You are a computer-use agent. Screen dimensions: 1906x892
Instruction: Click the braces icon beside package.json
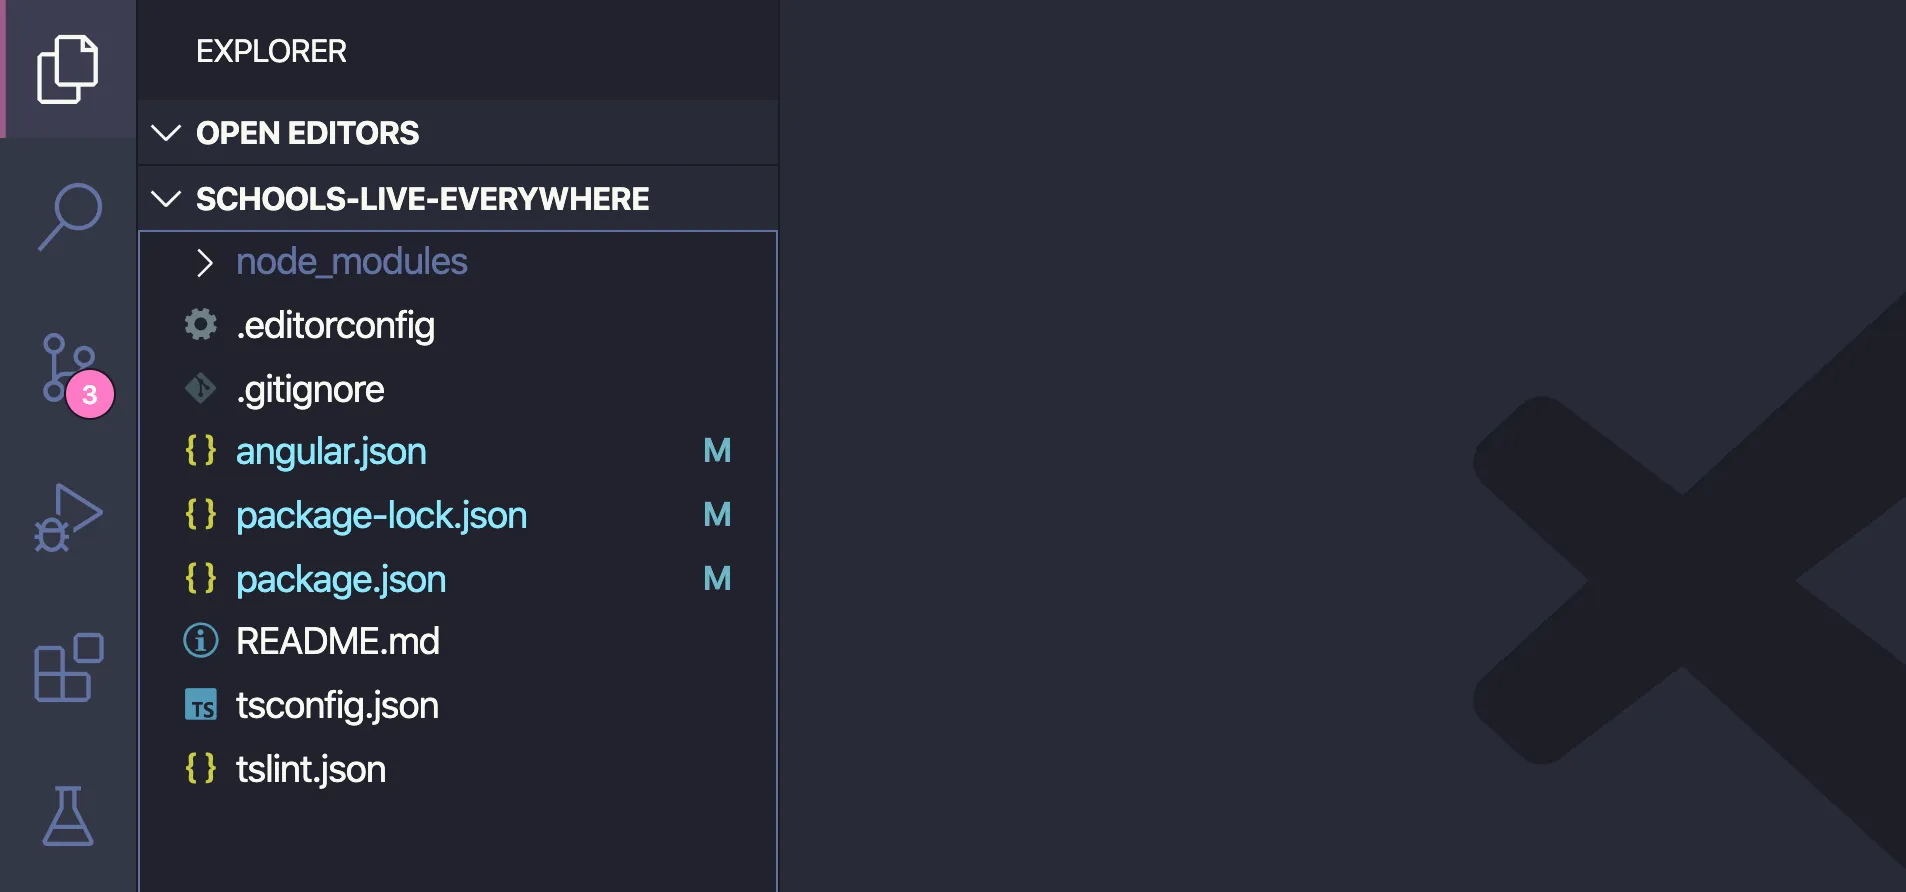[x=201, y=578]
